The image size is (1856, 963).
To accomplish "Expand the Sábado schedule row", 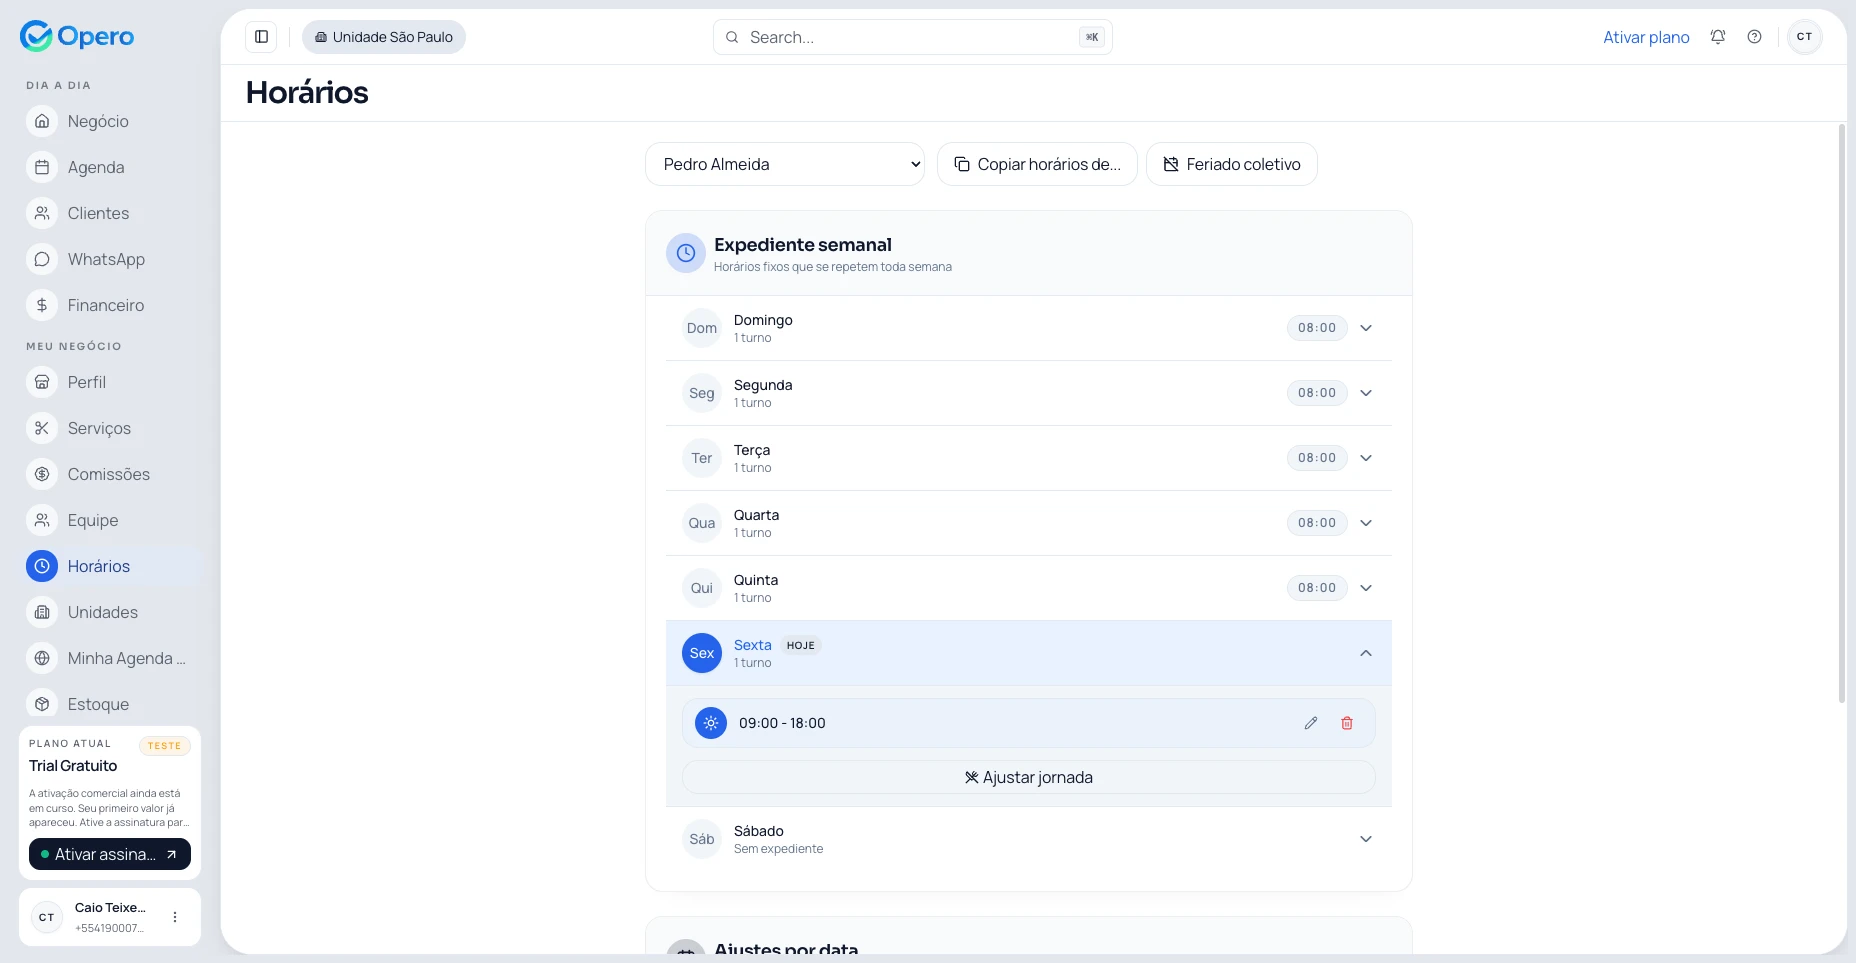I will pyautogui.click(x=1366, y=839).
